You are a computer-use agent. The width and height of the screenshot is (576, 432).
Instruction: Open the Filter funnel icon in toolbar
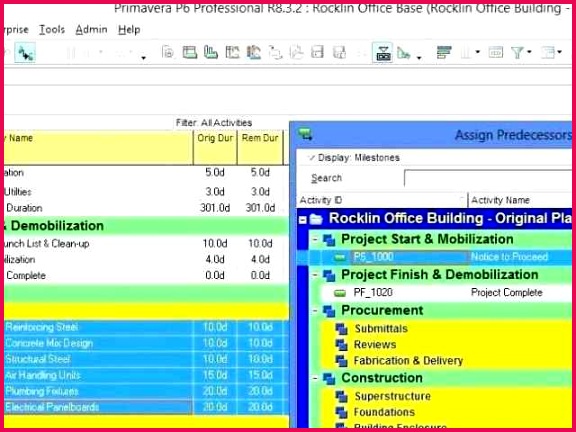point(518,53)
